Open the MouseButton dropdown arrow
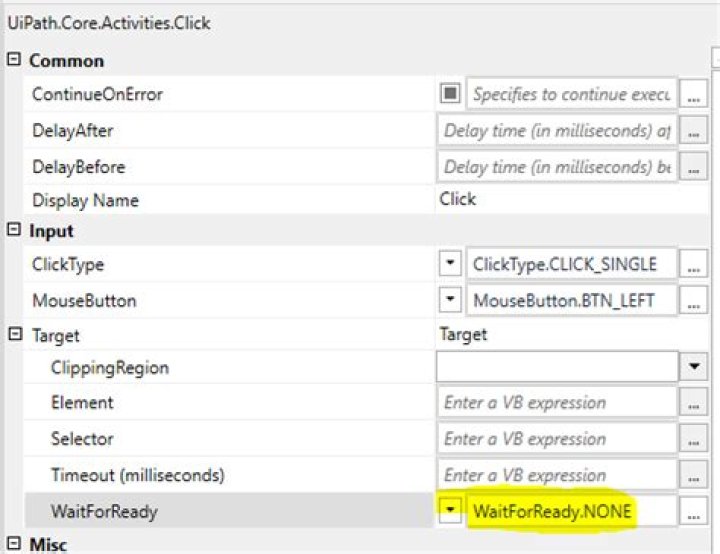Viewport: 720px width, 554px height. click(450, 300)
